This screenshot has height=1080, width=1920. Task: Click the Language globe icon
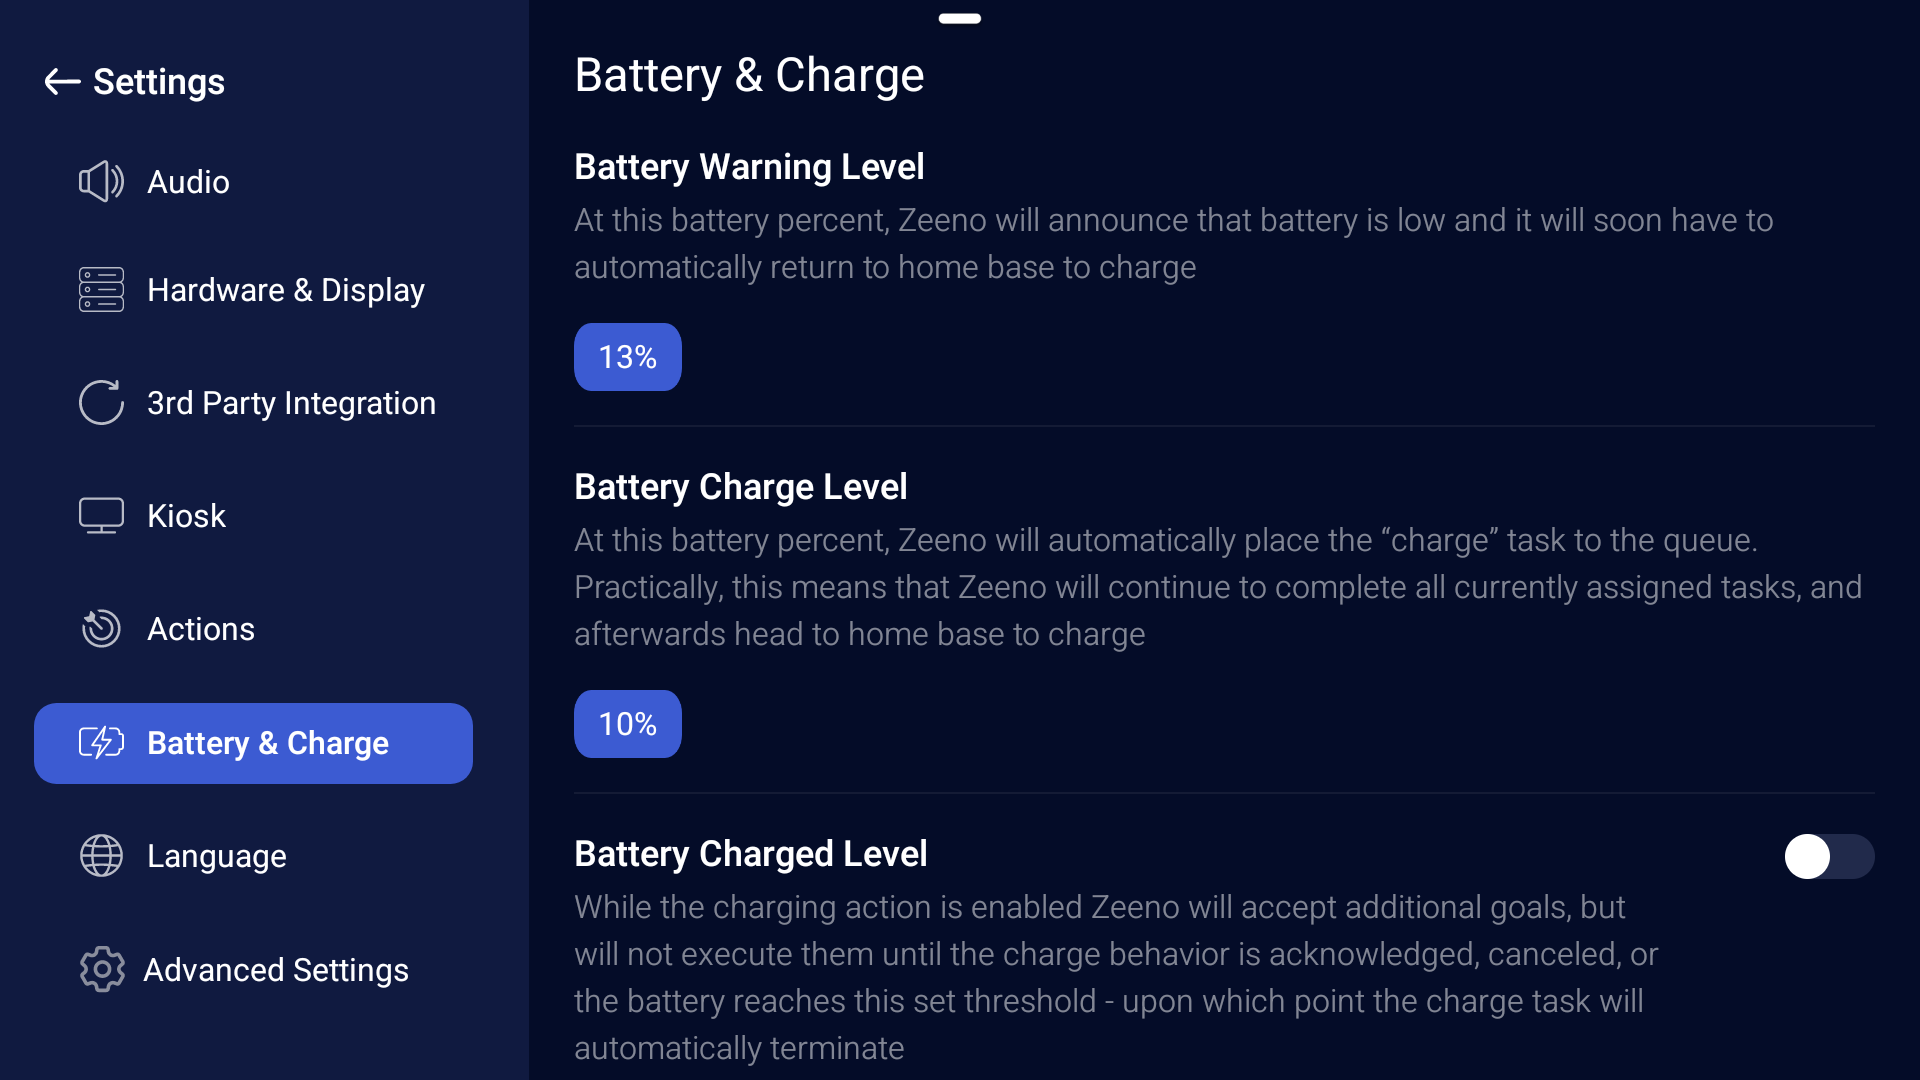(101, 856)
